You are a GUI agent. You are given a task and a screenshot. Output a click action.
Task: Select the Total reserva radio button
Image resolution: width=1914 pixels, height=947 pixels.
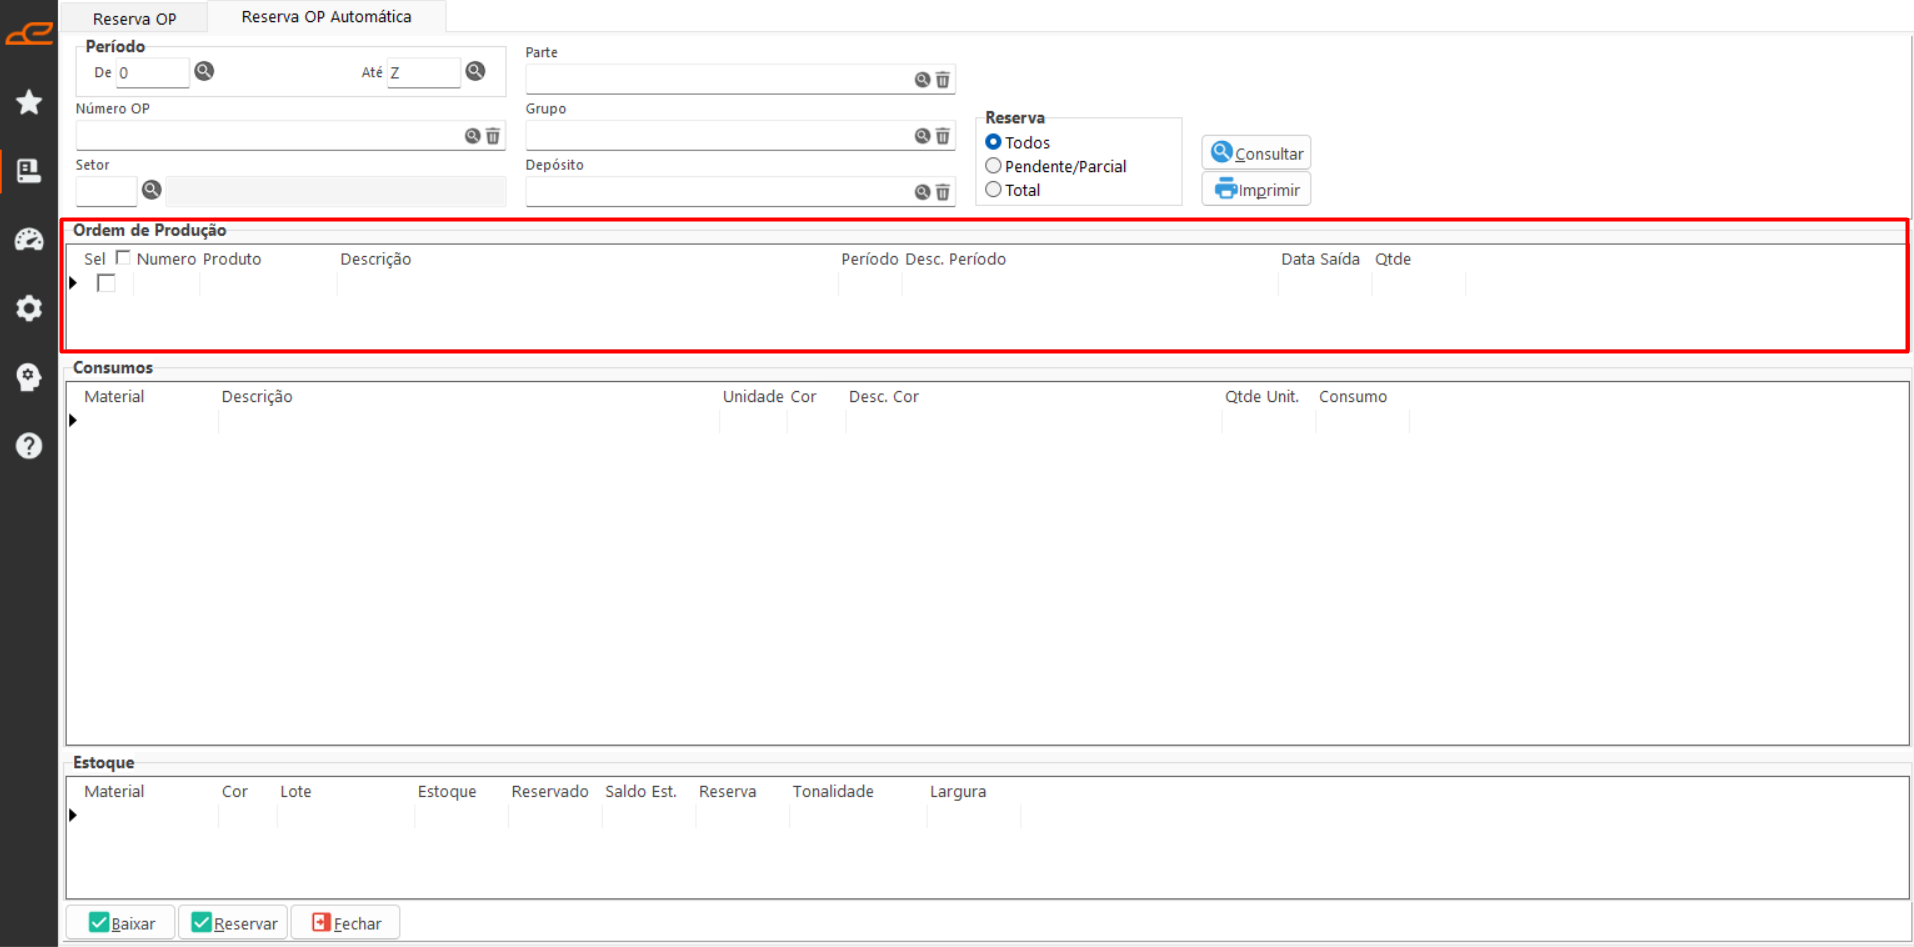(x=994, y=190)
